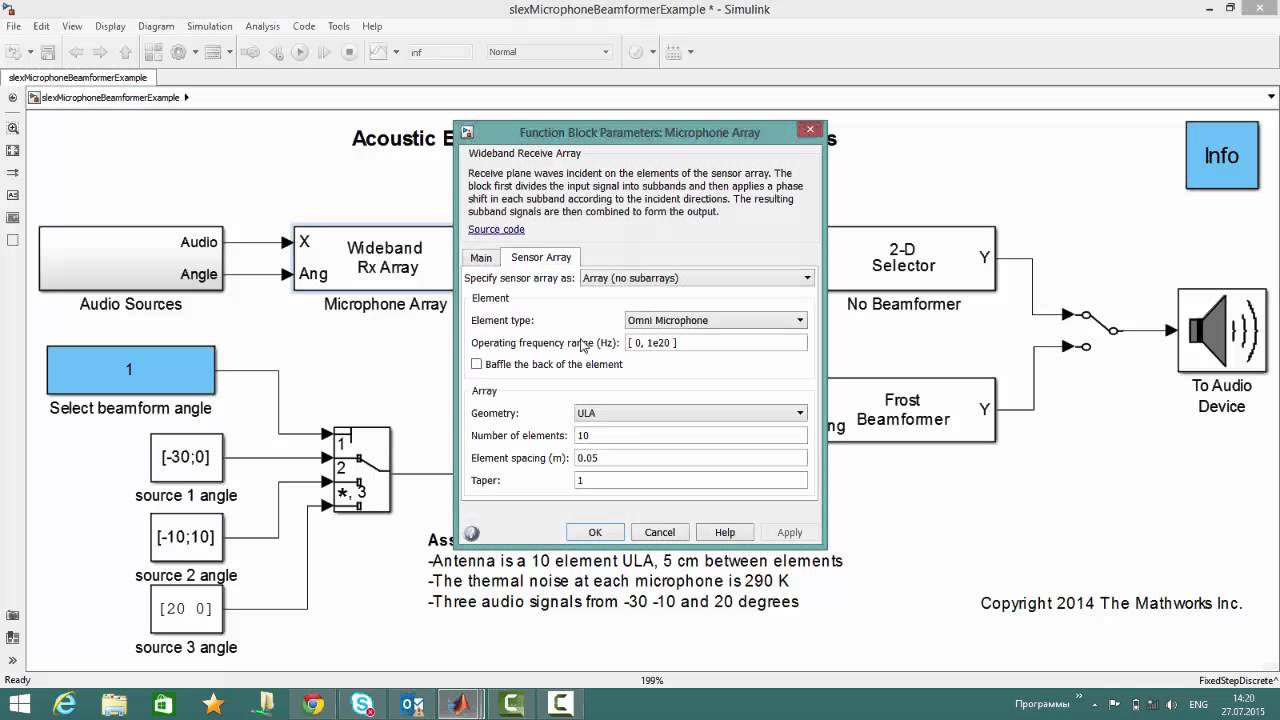Toggle Baffle the back of the element
Screen dimensions: 1280x720
tap(476, 364)
